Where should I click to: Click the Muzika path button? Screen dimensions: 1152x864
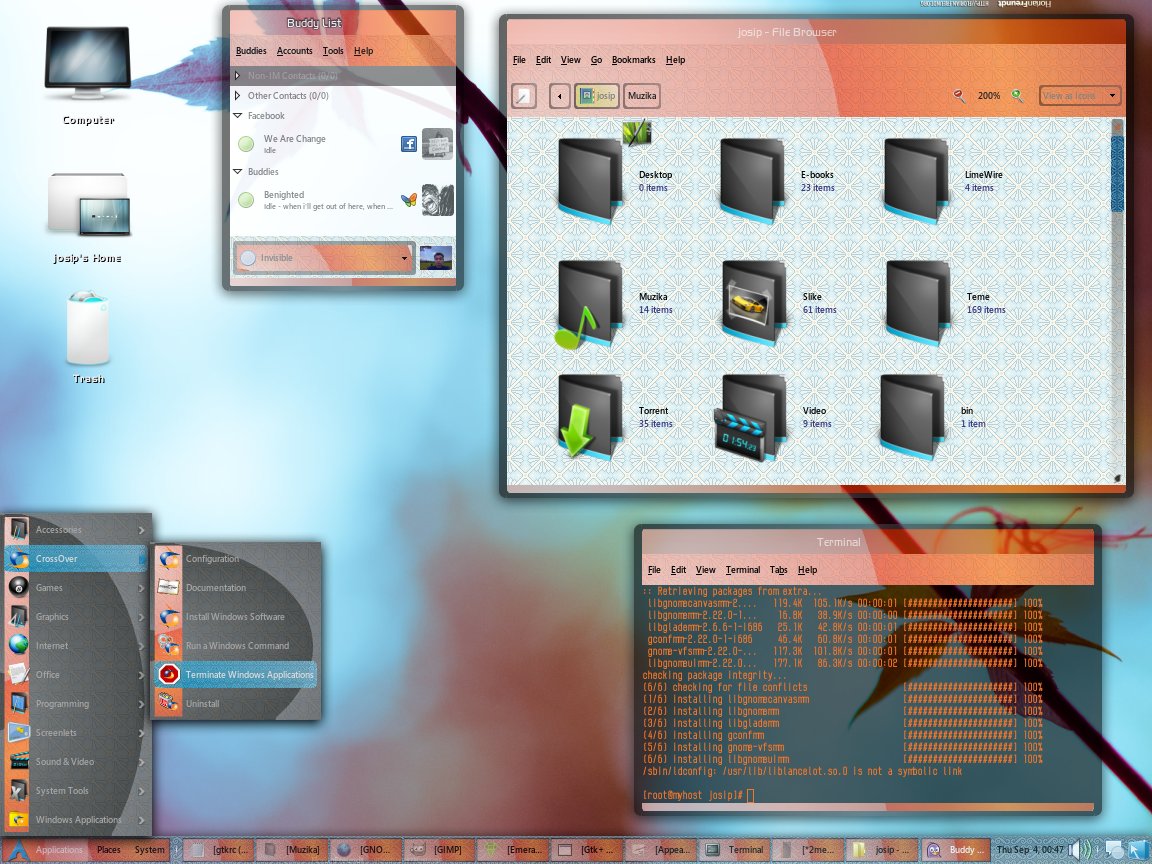[x=641, y=96]
